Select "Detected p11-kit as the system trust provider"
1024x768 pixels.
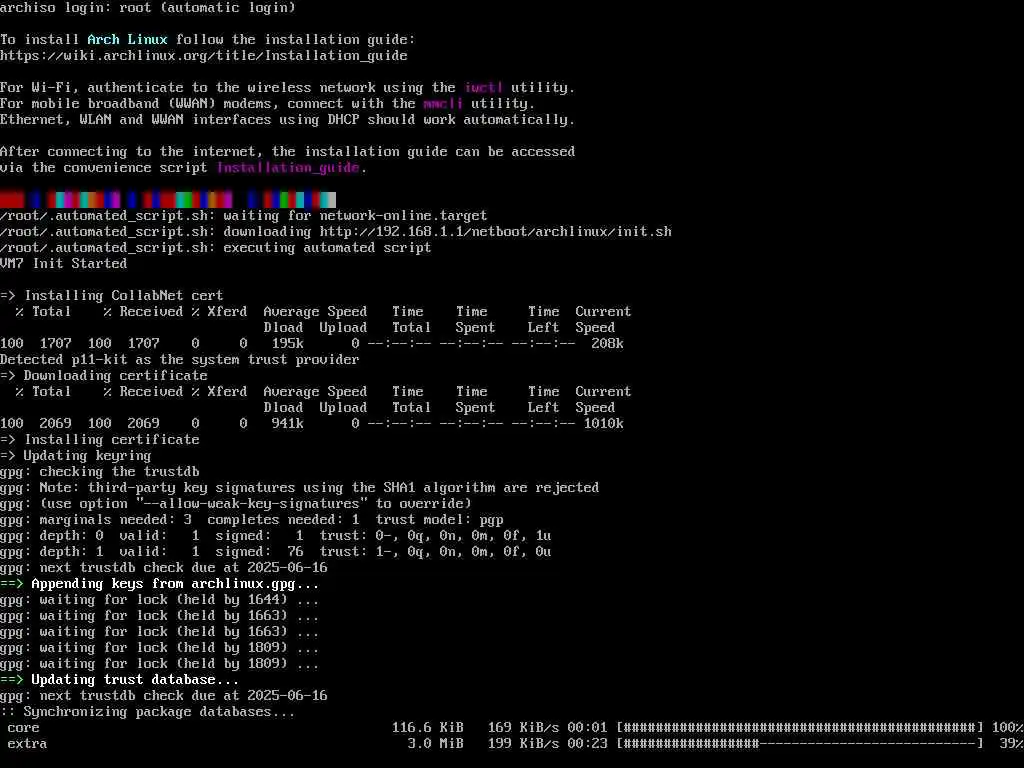[x=180, y=360]
